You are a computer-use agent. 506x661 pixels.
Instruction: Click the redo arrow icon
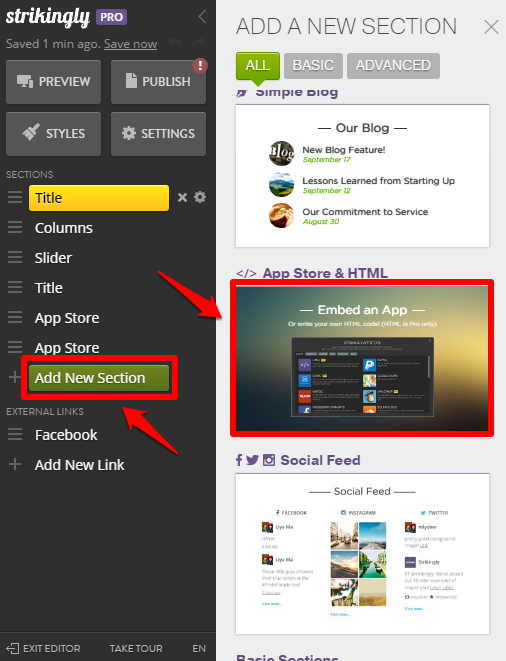coord(199,43)
